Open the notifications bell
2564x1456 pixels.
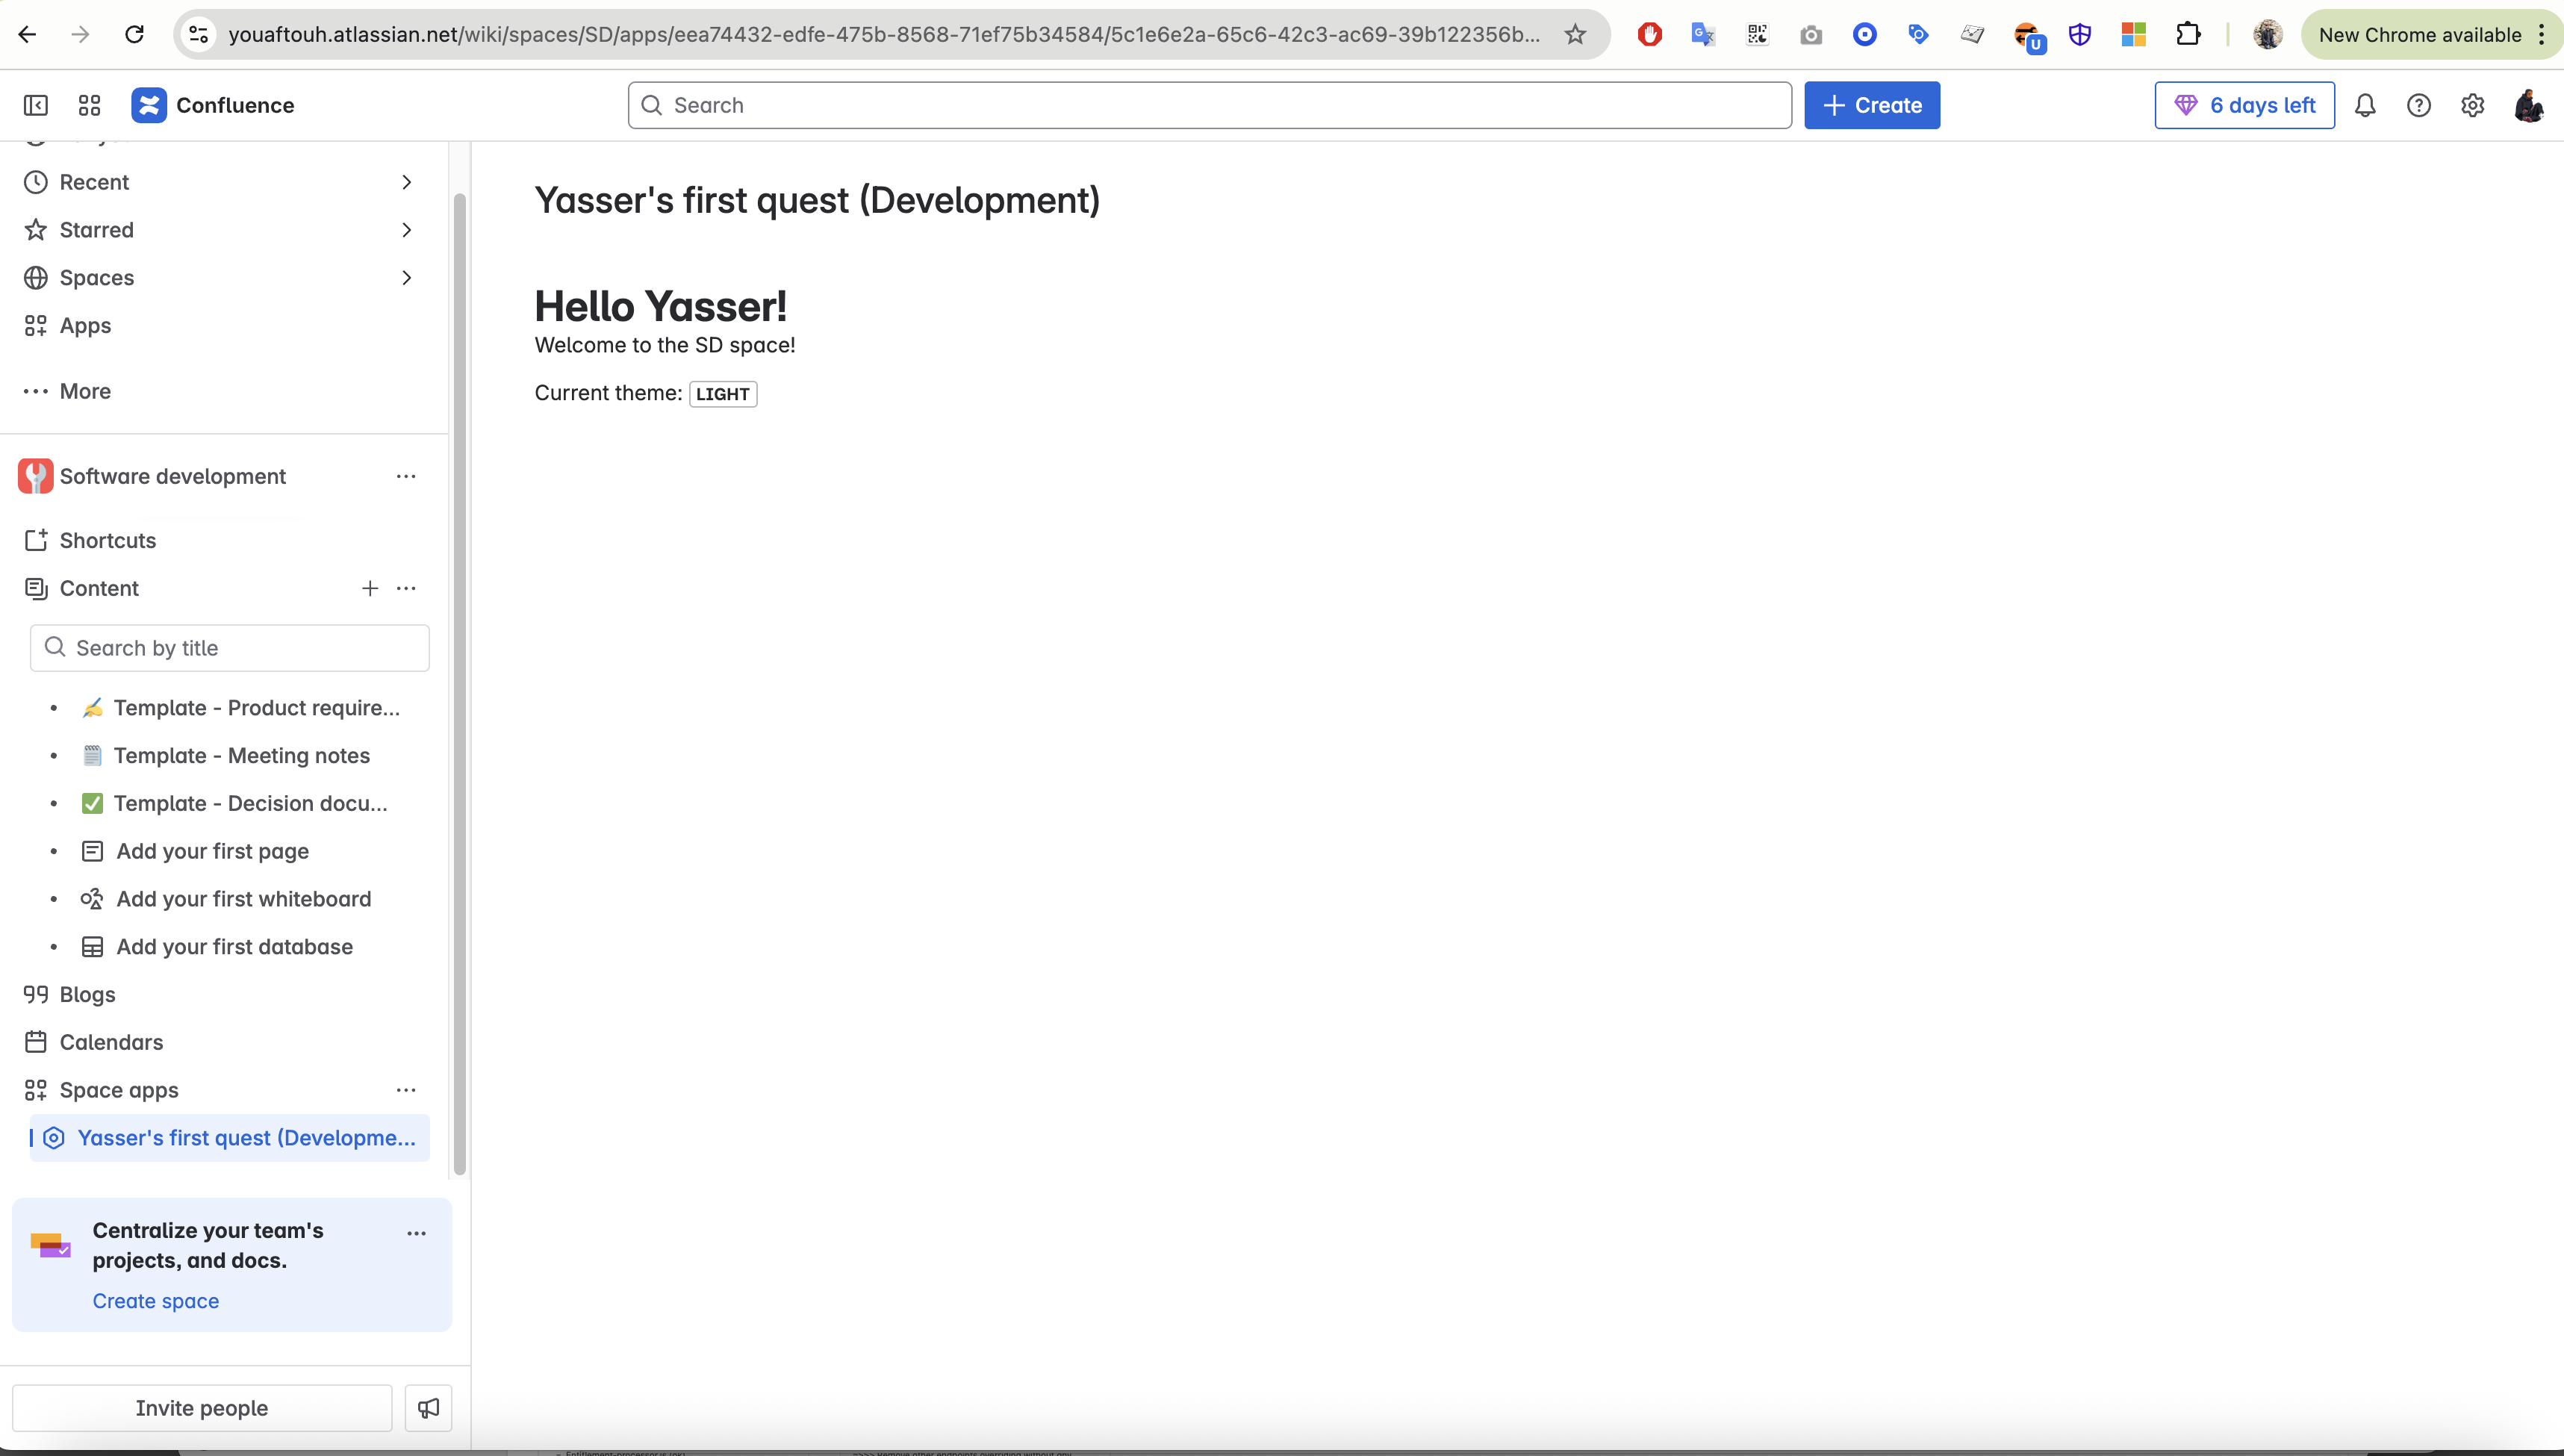point(2364,105)
